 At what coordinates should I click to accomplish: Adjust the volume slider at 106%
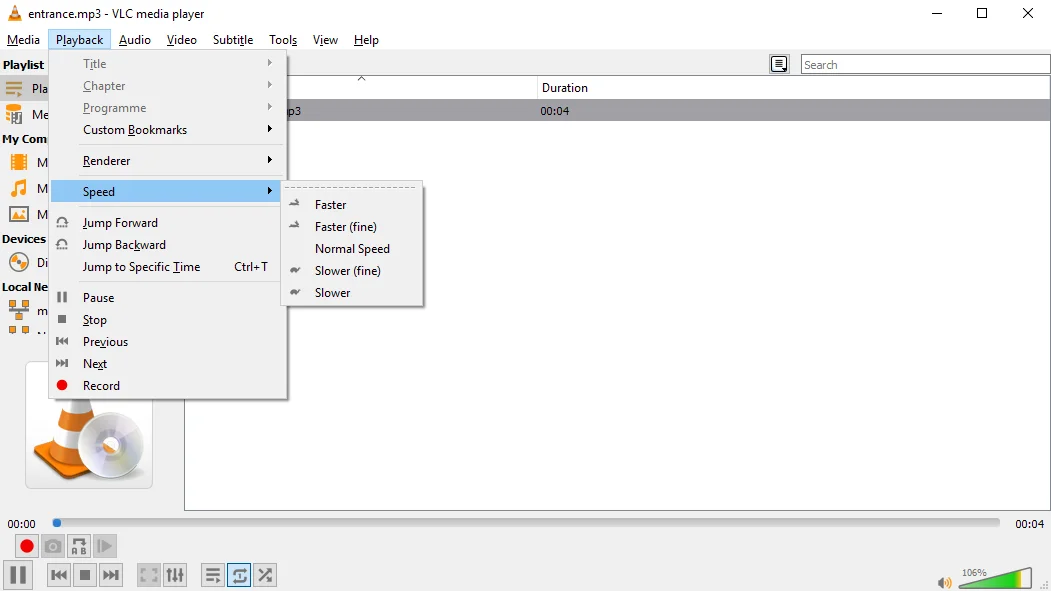995,578
